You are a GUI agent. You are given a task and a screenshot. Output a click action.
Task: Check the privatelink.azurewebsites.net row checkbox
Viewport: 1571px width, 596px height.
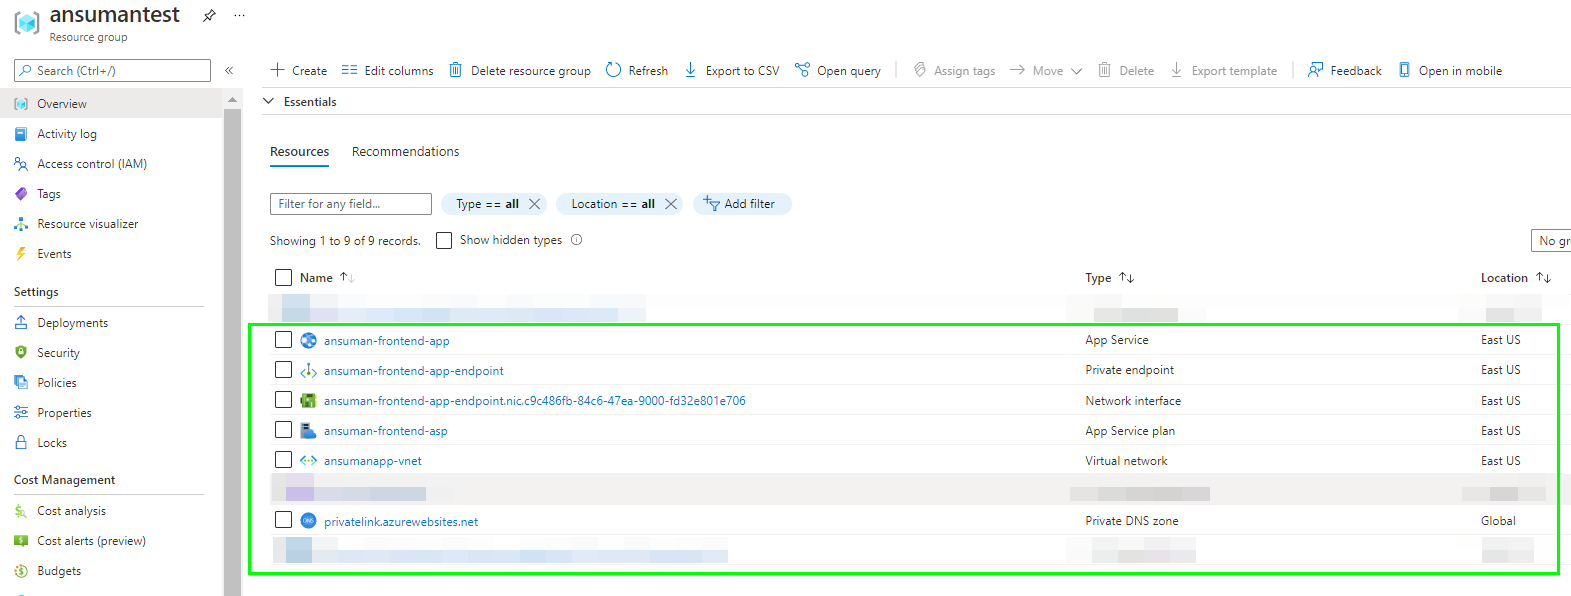coord(283,520)
